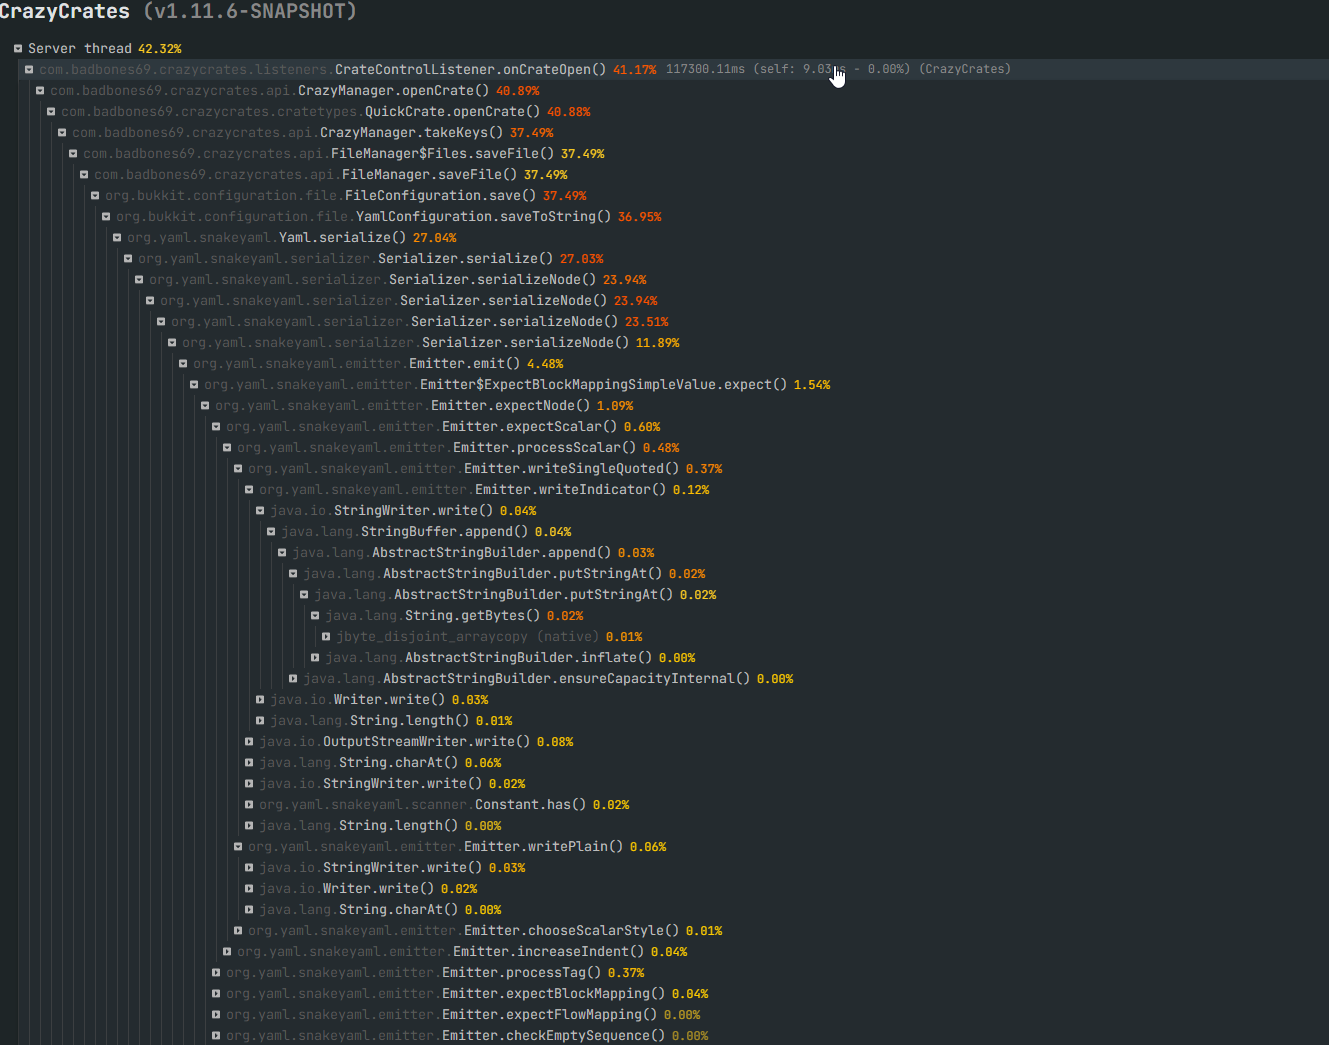Expand the jbyte_disjoint_arraycopy (native) node

click(x=326, y=636)
